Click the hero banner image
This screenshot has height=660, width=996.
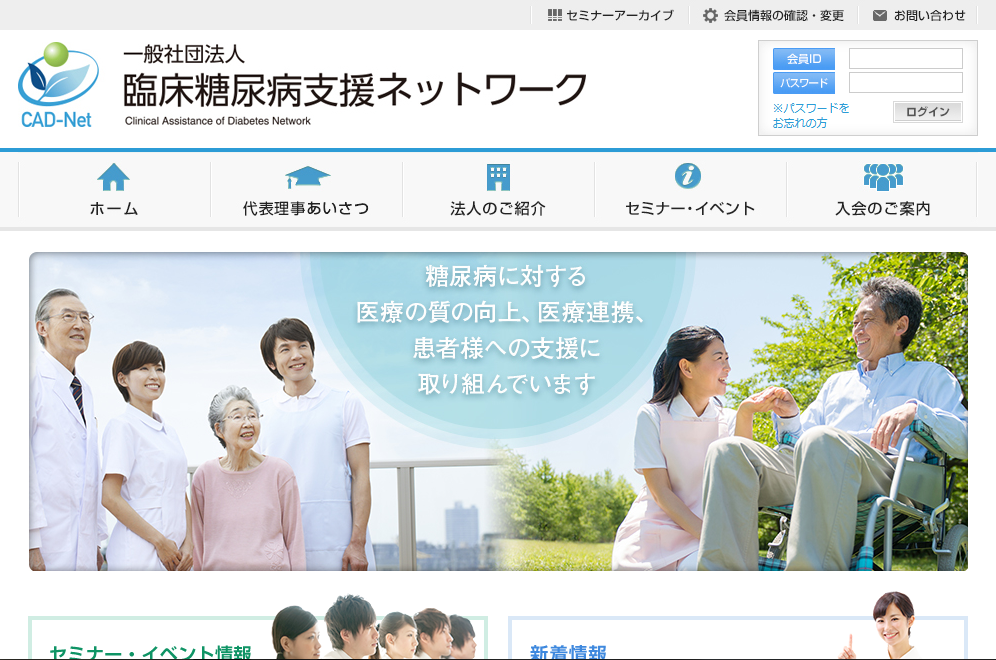click(498, 411)
